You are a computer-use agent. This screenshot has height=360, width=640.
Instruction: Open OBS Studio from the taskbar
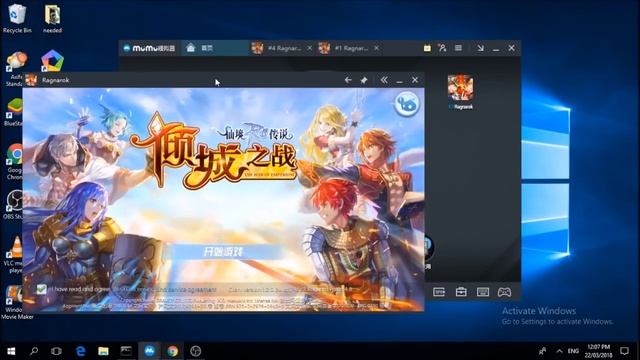[x=196, y=351]
